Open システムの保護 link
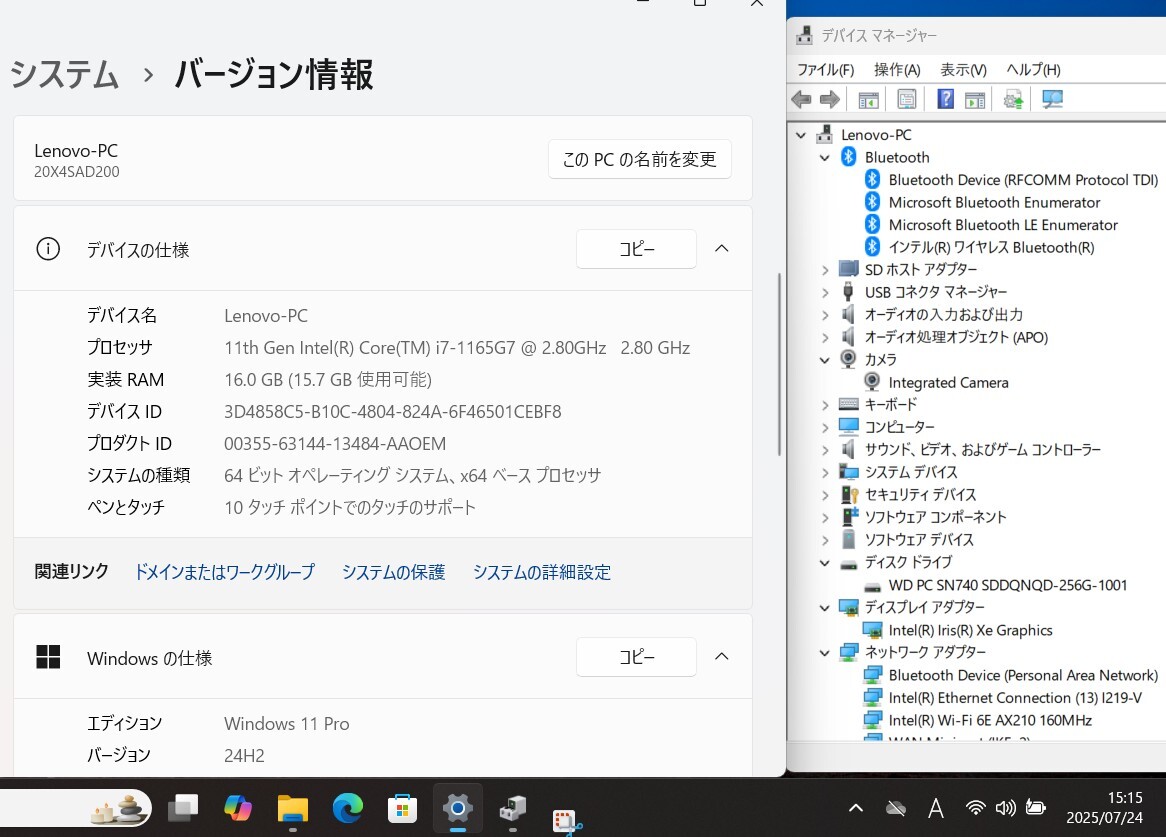This screenshot has height=837, width=1166. pos(393,572)
